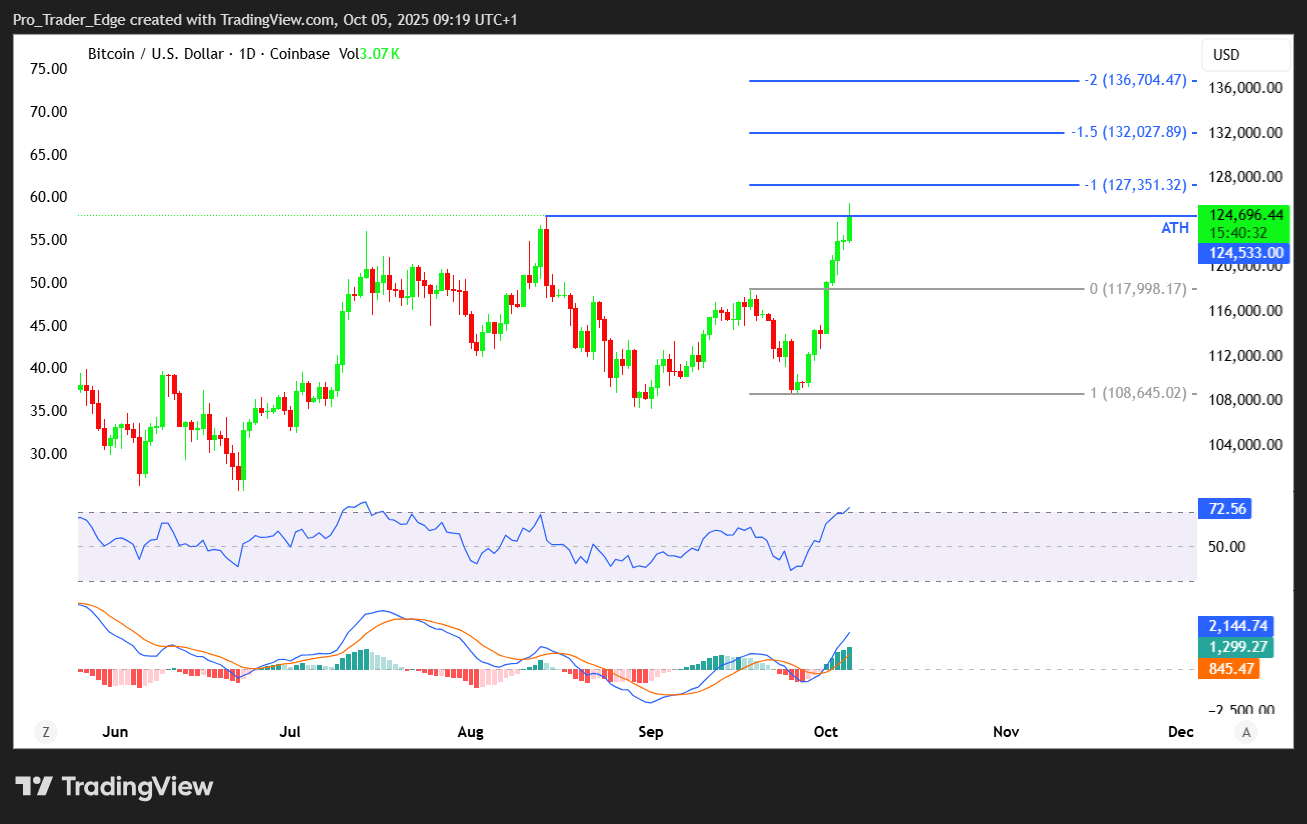Click the blue RSI value tag 72.56
The width and height of the screenshot is (1307, 824).
(x=1226, y=509)
